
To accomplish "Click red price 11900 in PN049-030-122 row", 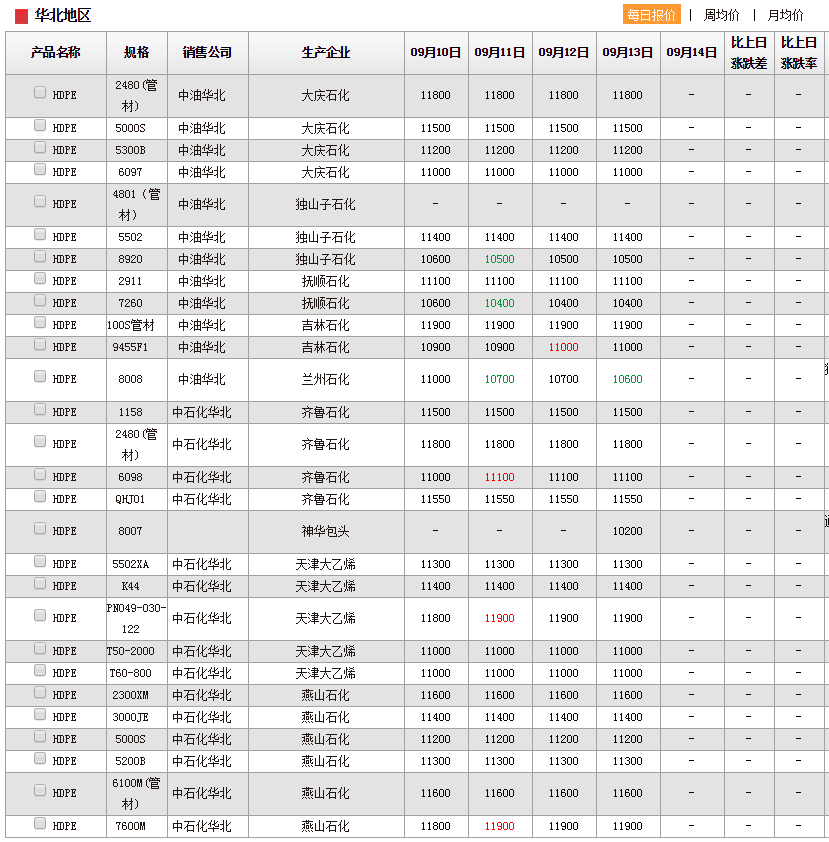I will (x=499, y=619).
